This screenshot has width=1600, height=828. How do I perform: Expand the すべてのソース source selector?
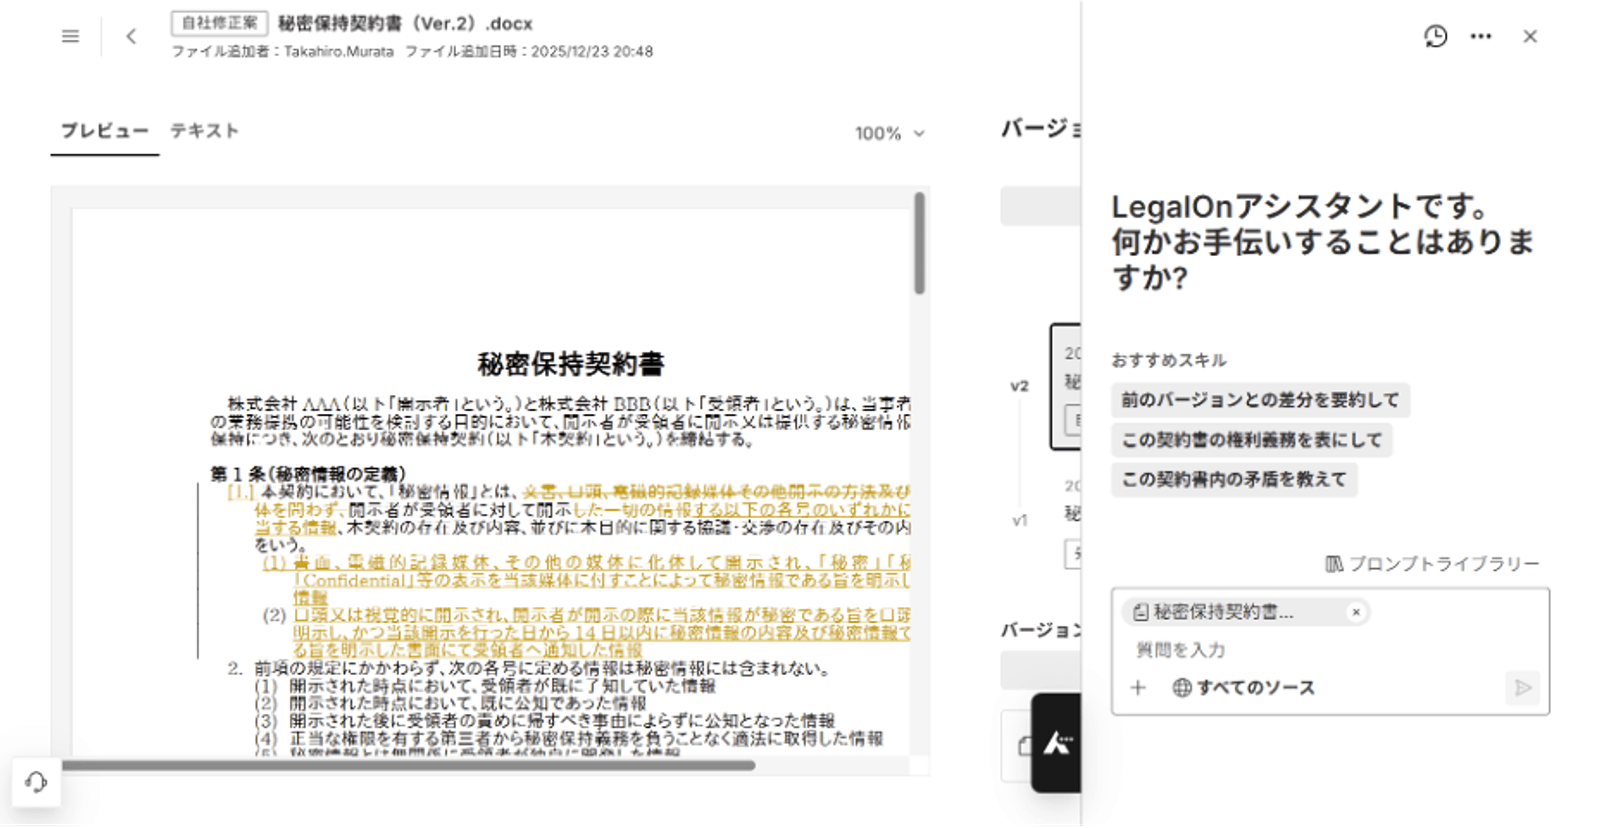1244,687
